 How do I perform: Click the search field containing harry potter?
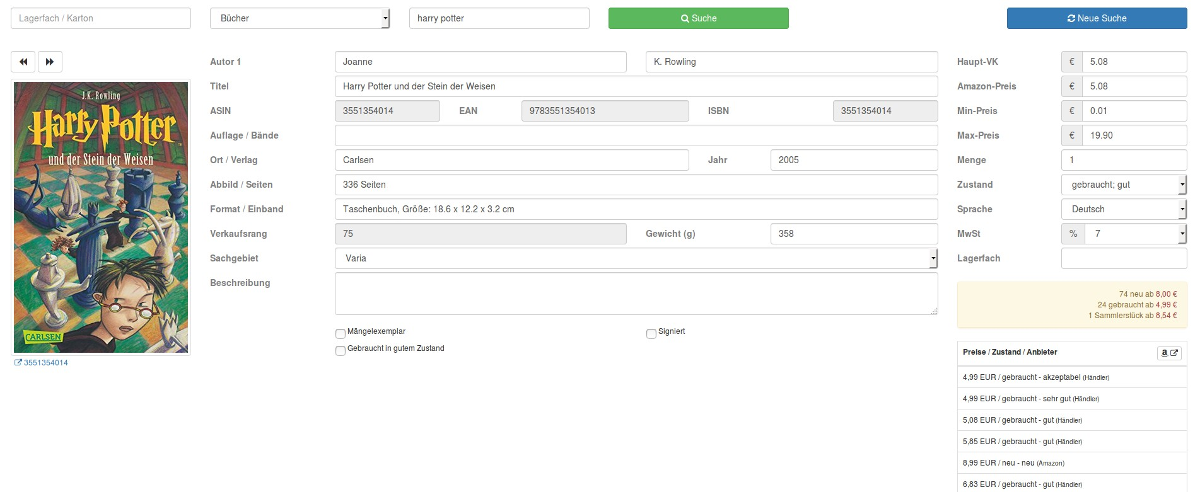(x=499, y=18)
